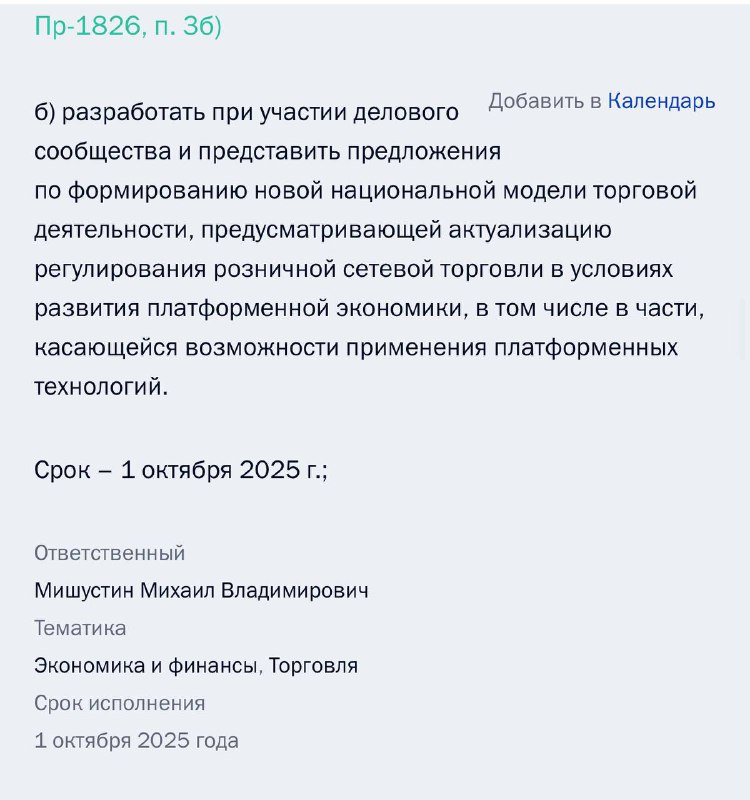
Task: Click the phrase представить предложения
Action: click(x=349, y=152)
